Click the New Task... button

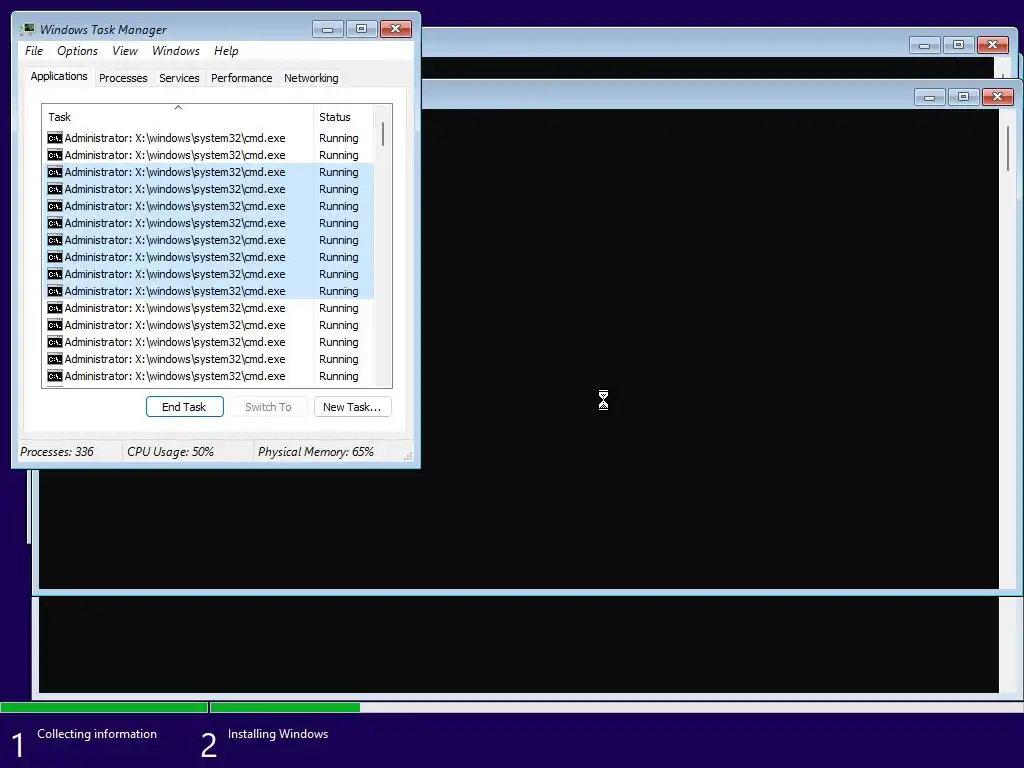[353, 407]
